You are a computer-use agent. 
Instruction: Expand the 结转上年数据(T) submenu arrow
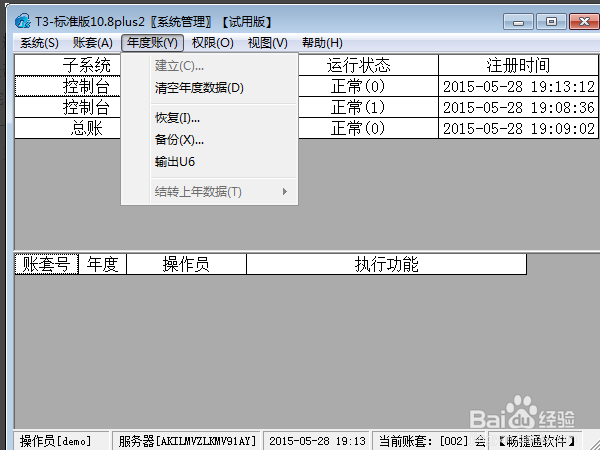coord(284,192)
